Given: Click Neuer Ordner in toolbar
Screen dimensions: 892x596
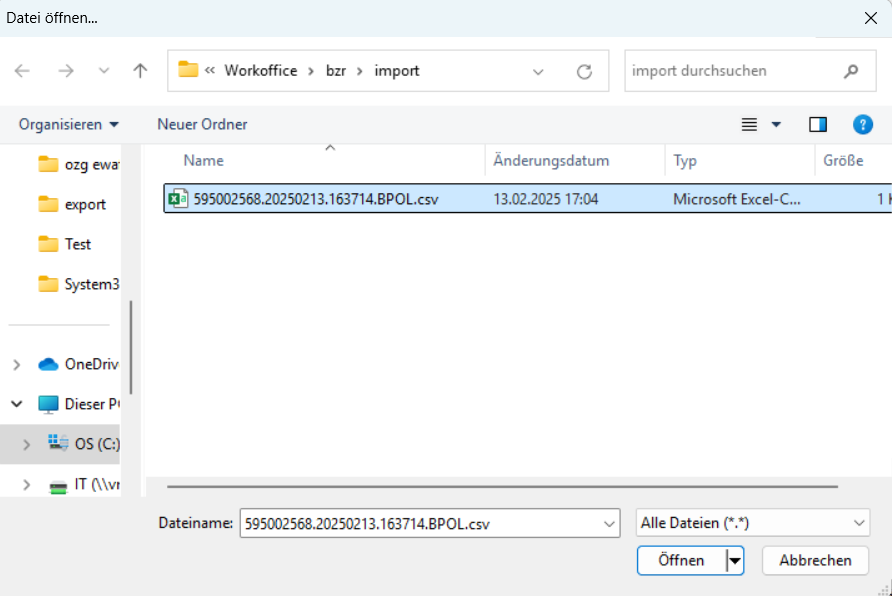Looking at the screenshot, I should (202, 124).
